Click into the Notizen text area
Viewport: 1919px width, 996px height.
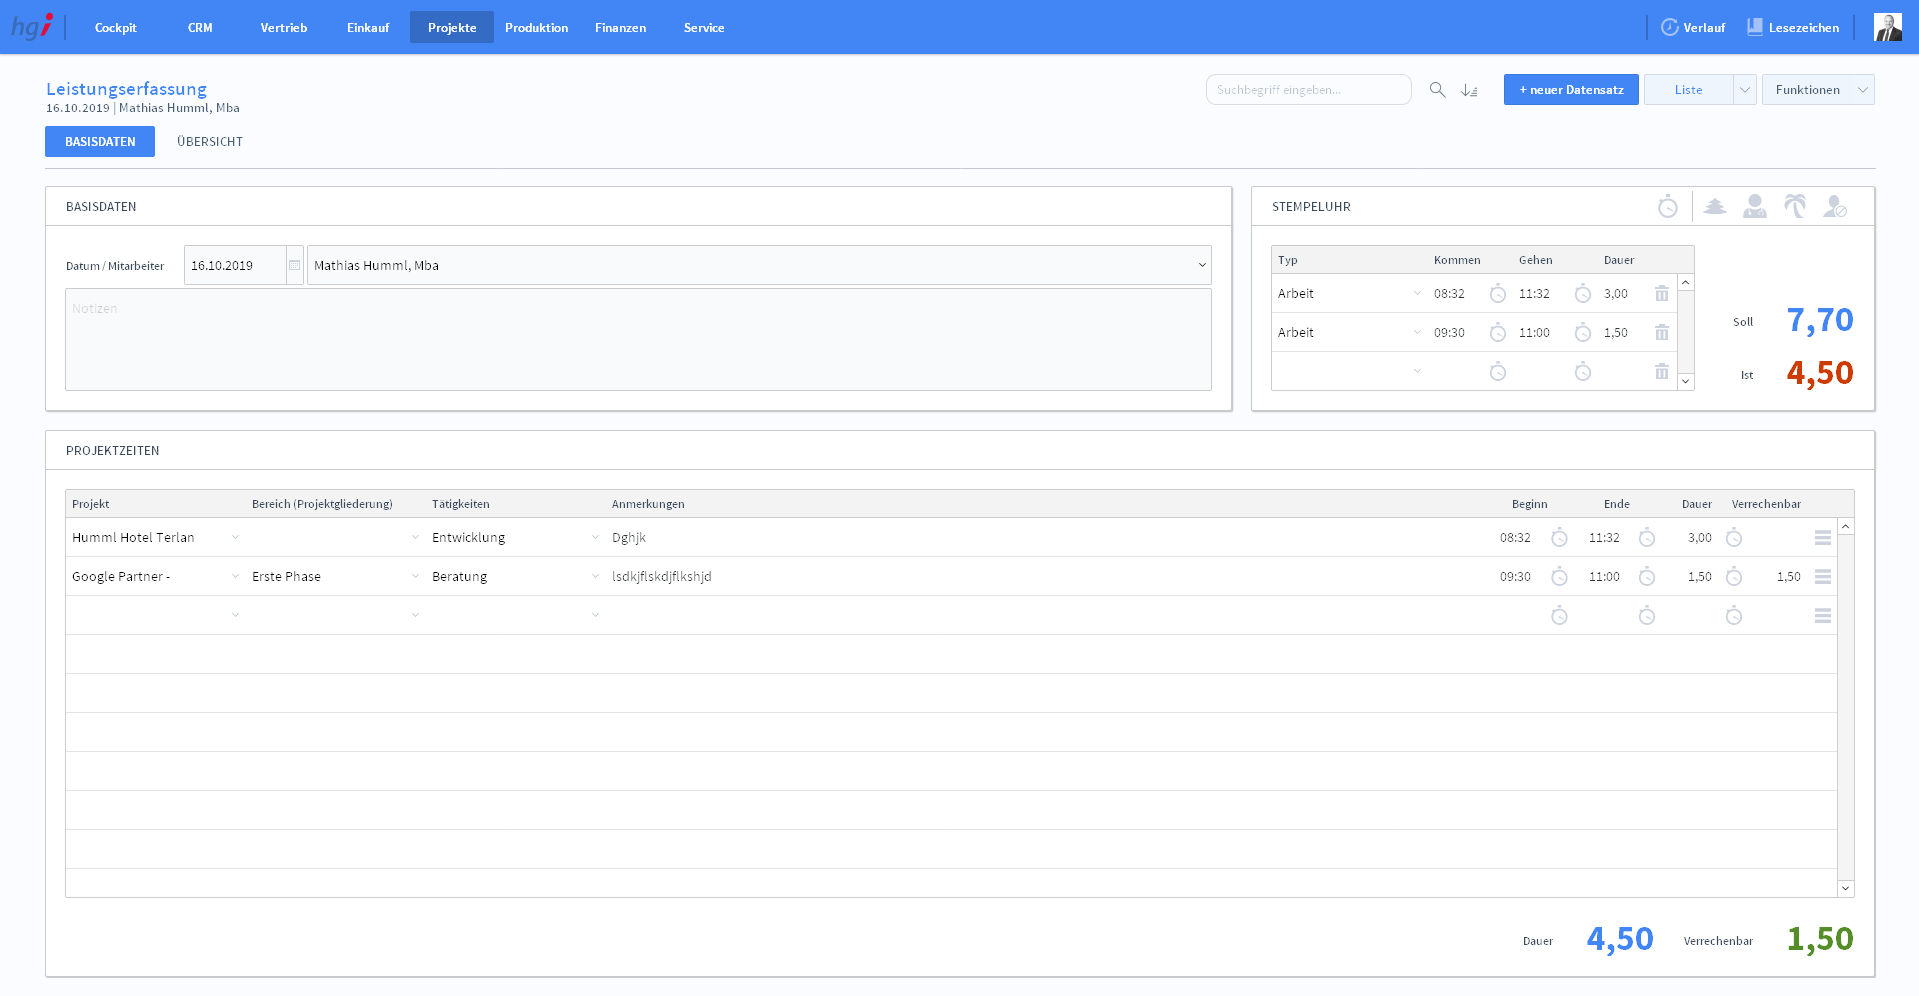point(638,340)
